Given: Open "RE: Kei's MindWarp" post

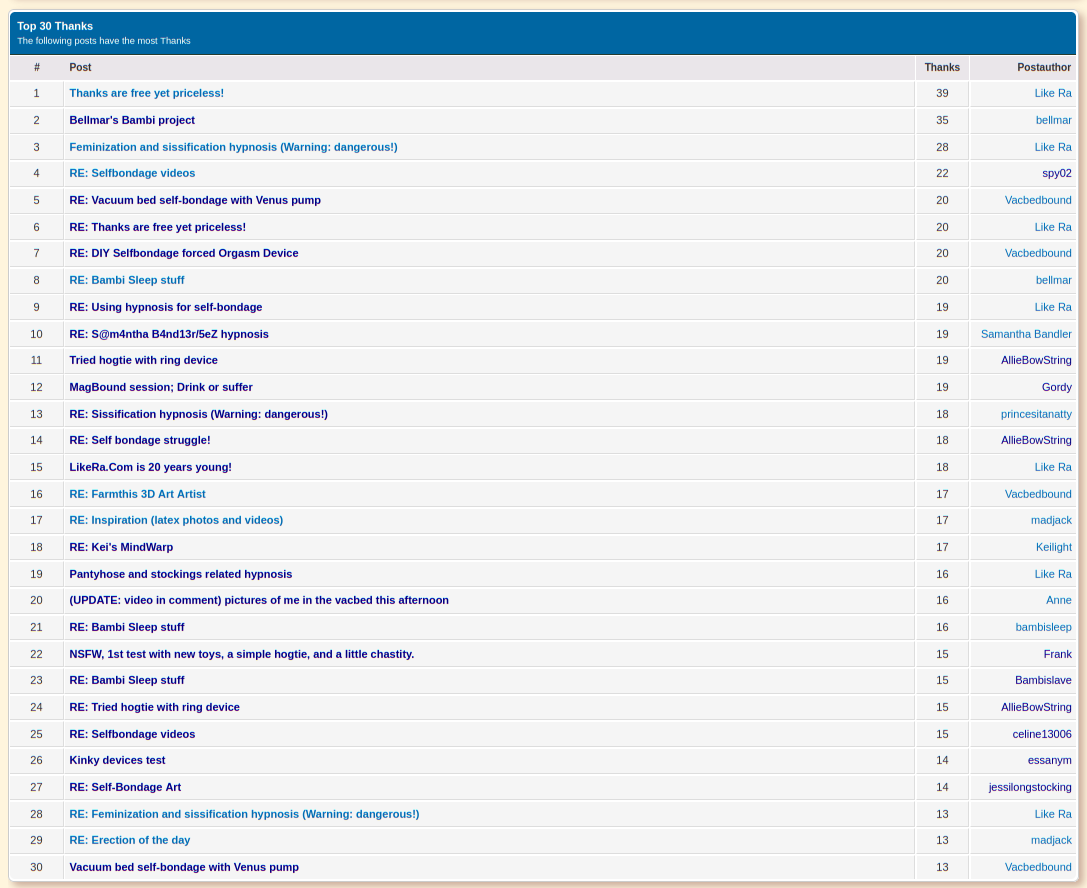Looking at the screenshot, I should [x=121, y=547].
